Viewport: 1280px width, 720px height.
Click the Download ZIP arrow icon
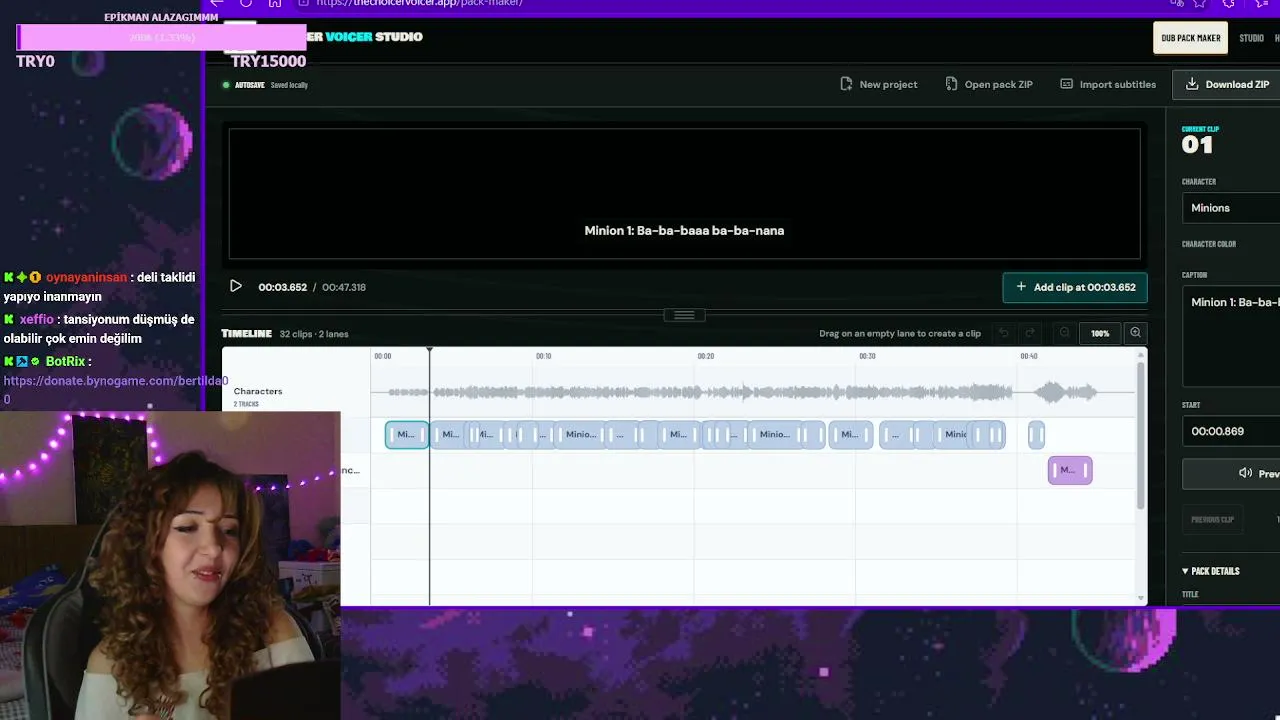click(1192, 84)
